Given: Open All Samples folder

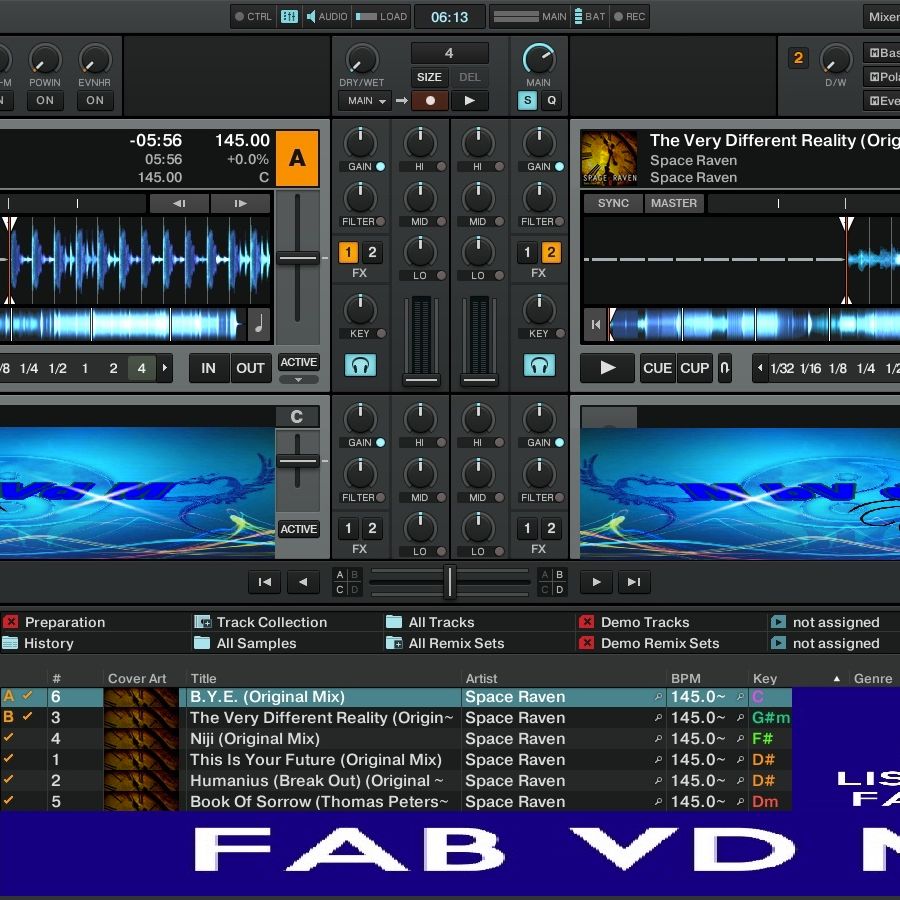Looking at the screenshot, I should pos(245,643).
